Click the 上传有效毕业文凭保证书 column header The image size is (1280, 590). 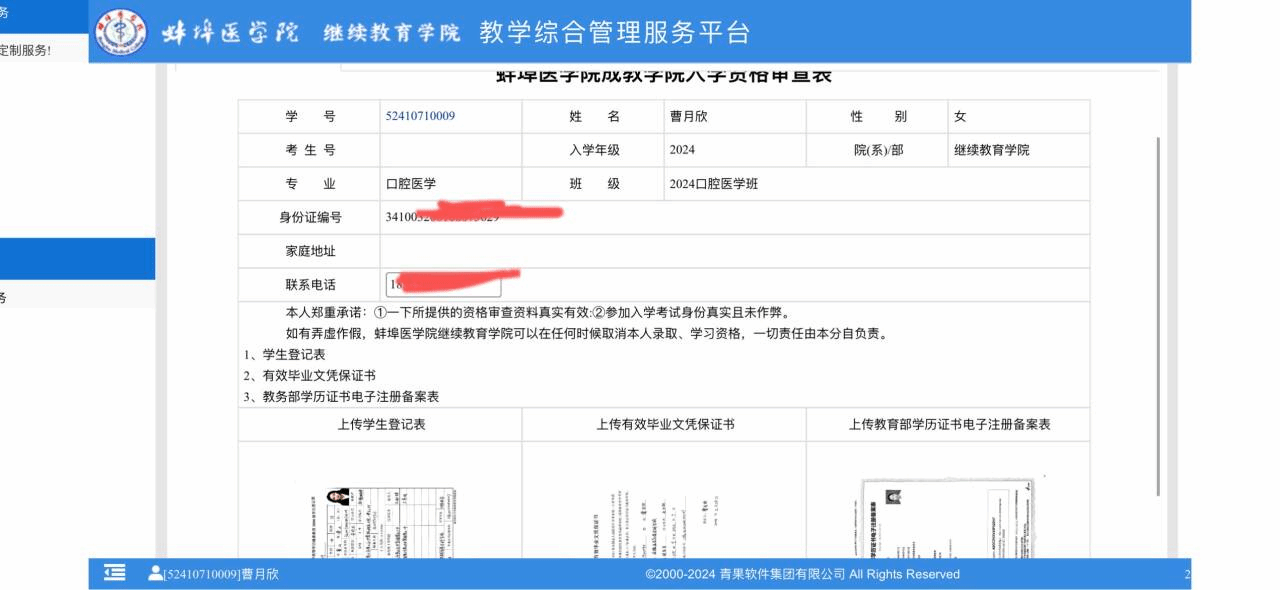tap(665, 424)
